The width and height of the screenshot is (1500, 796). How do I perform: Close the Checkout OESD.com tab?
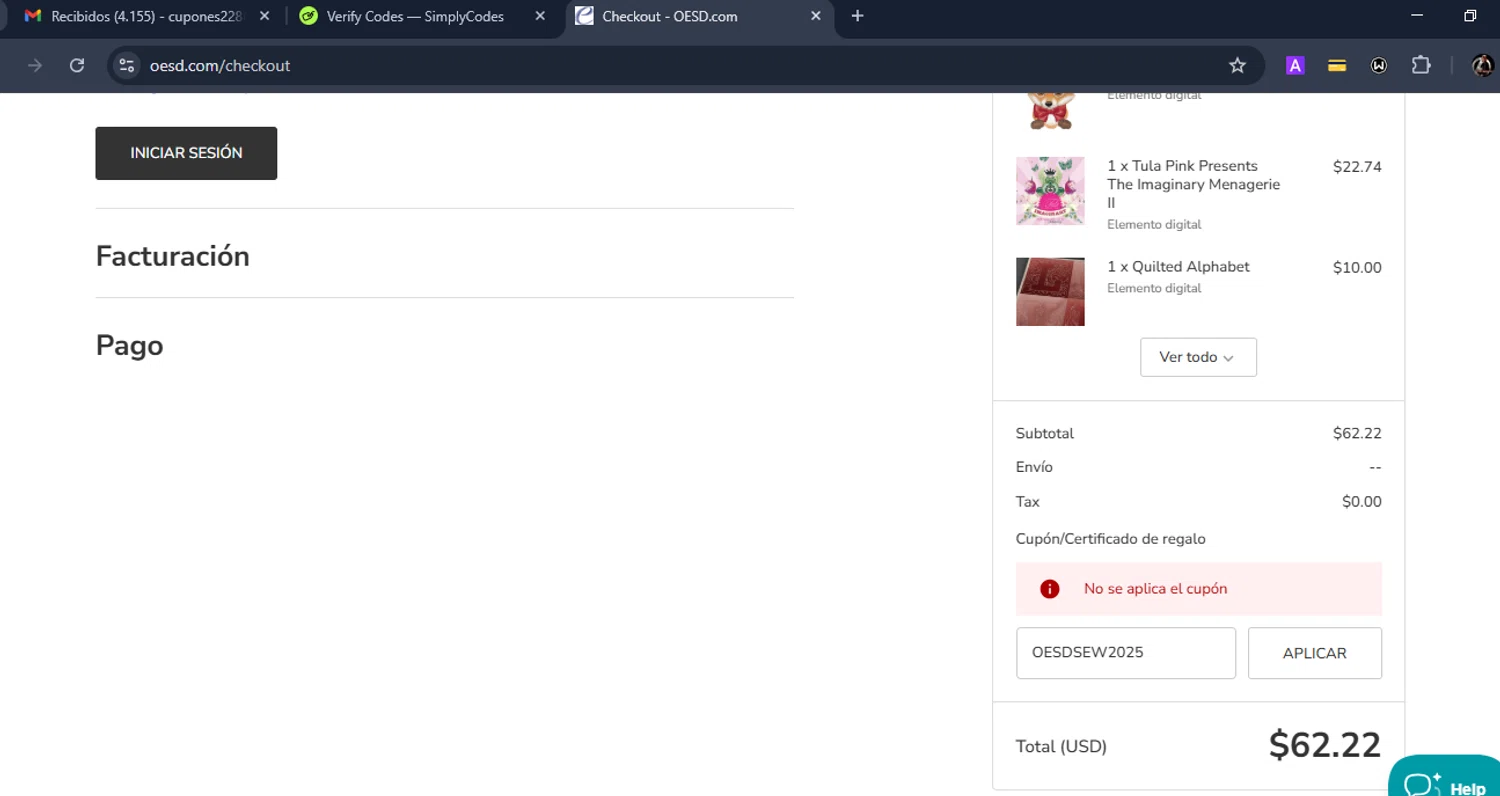(816, 16)
